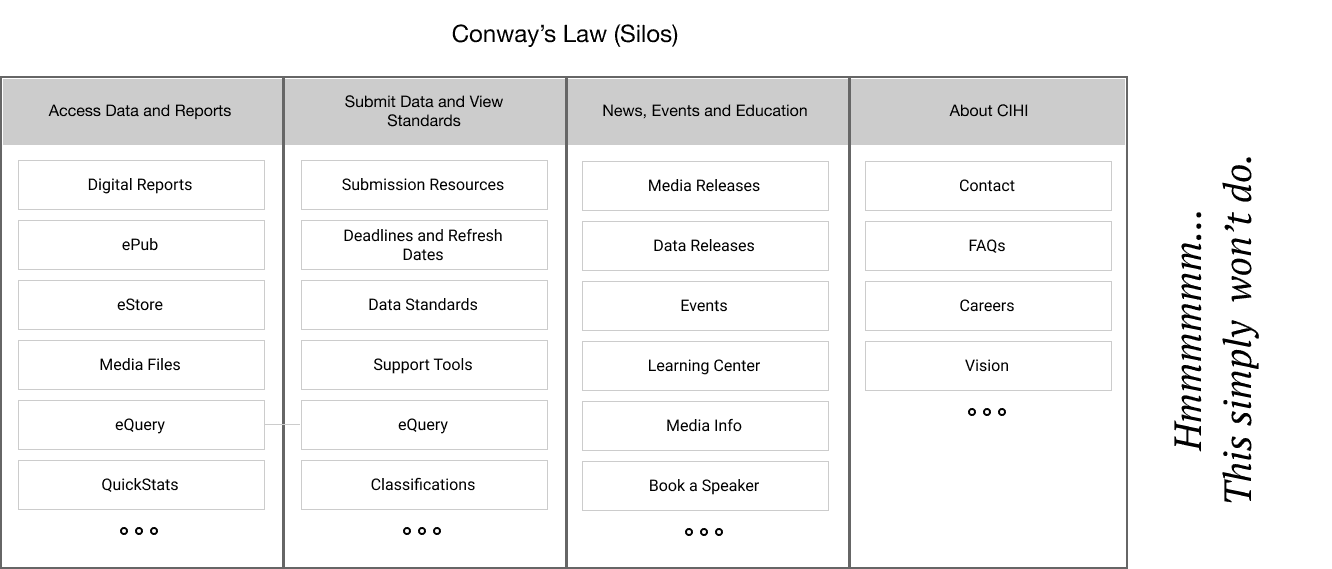Select the QuickStats box
This screenshot has width=1332, height=569.
[141, 485]
